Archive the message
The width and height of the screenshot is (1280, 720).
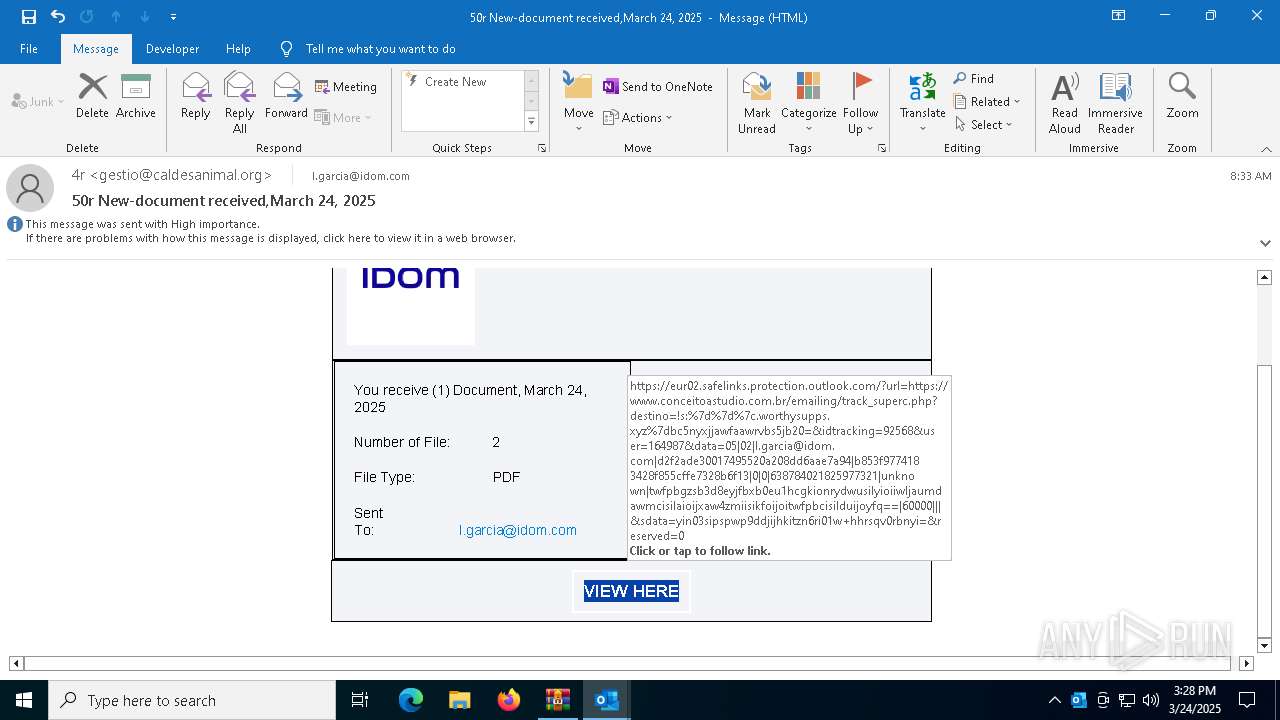coord(136,97)
